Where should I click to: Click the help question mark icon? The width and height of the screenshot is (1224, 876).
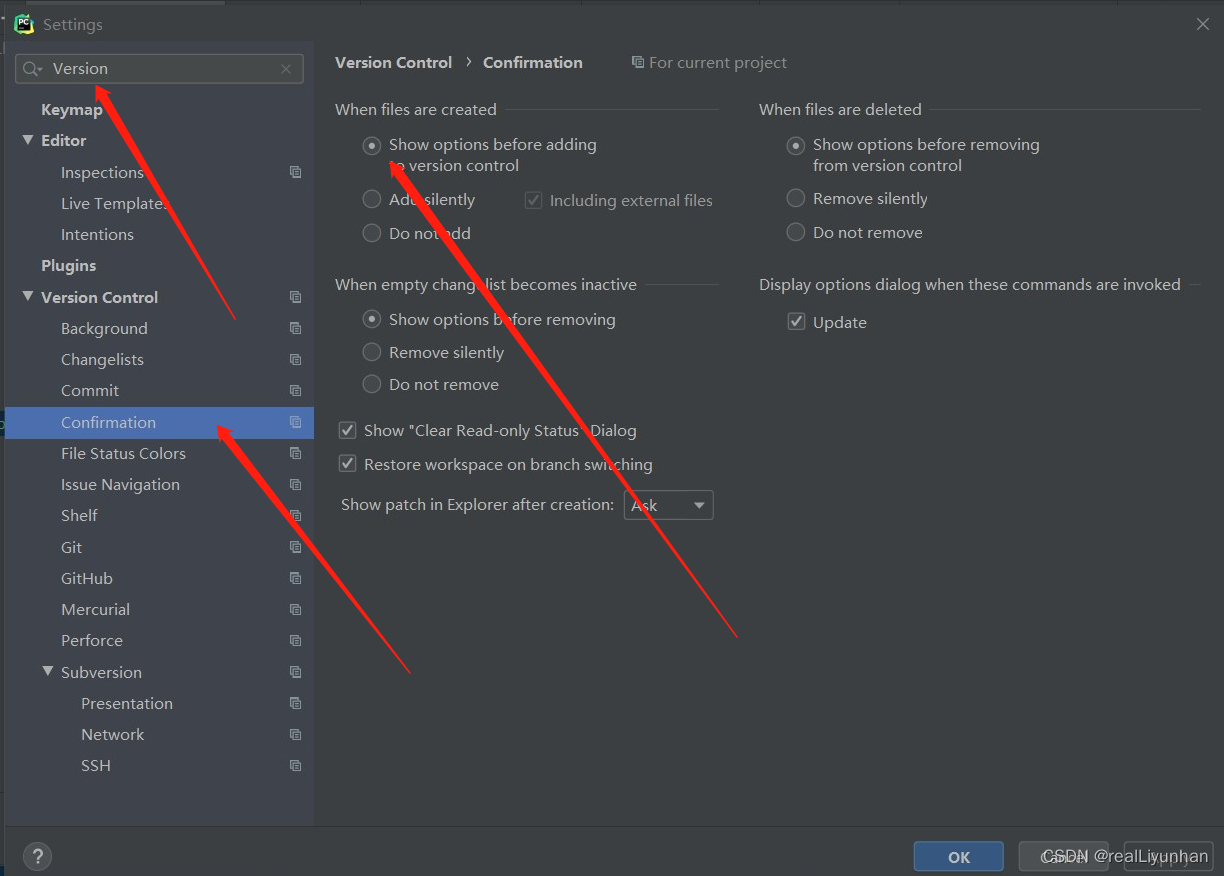pos(37,856)
